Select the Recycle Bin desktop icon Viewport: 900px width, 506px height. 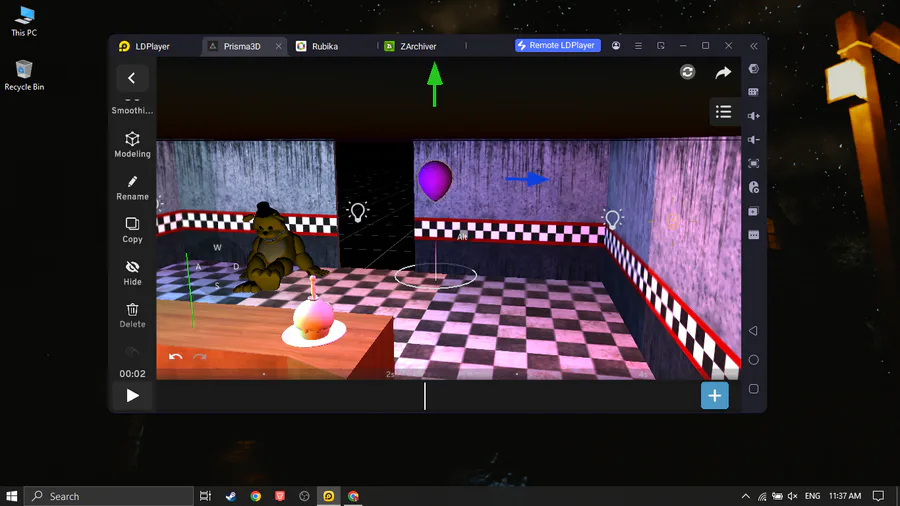(24, 75)
